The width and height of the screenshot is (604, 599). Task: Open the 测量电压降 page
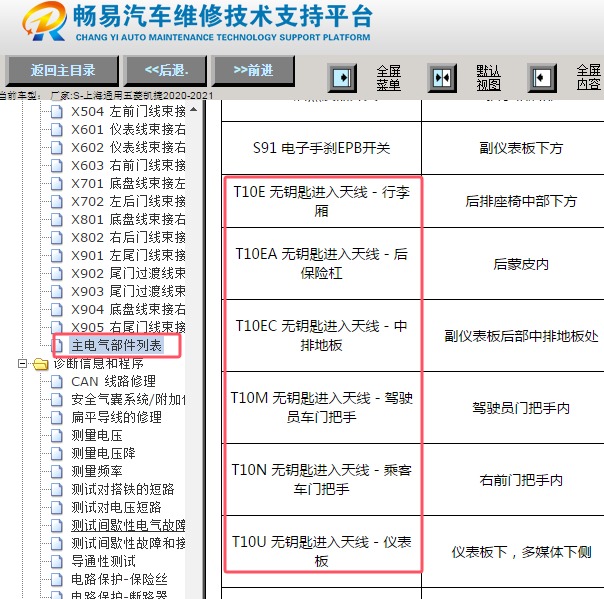(x=103, y=453)
